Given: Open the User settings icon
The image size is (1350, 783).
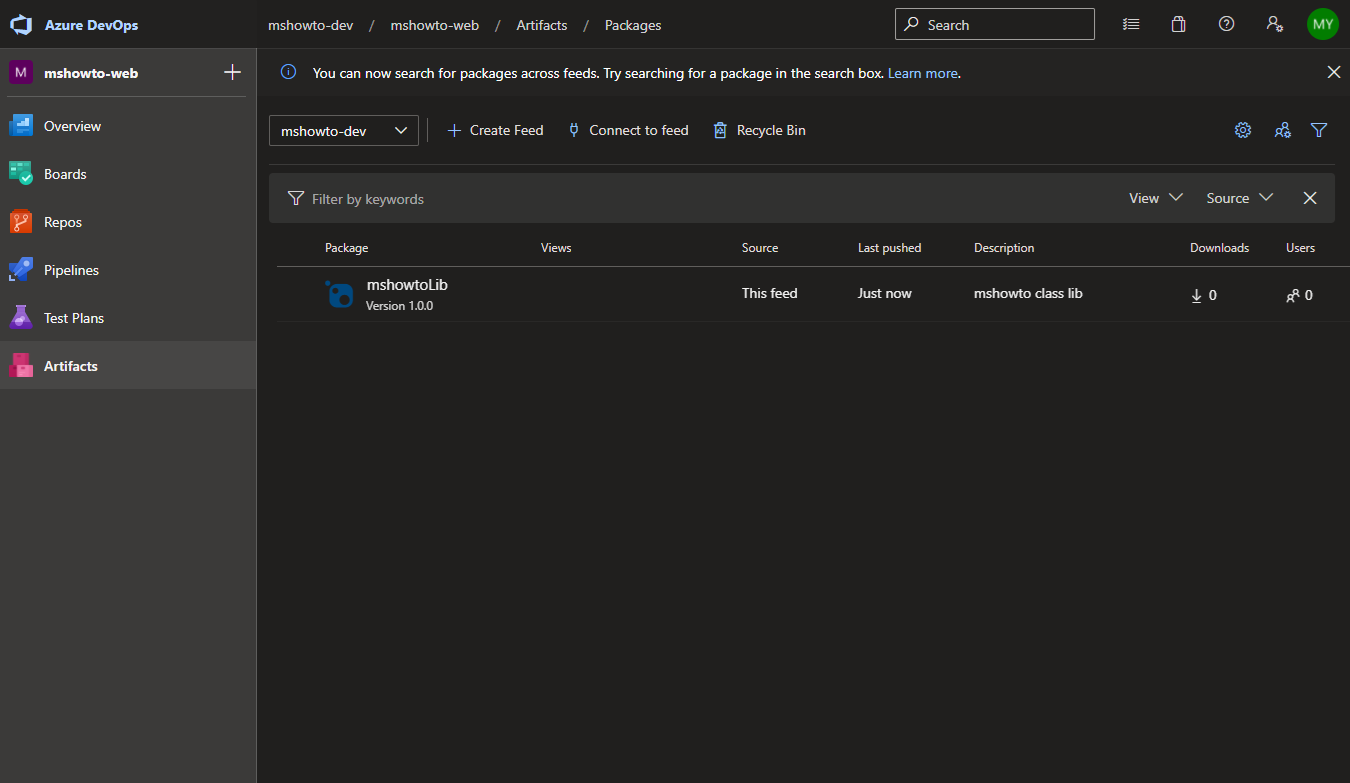Looking at the screenshot, I should pos(1275,24).
